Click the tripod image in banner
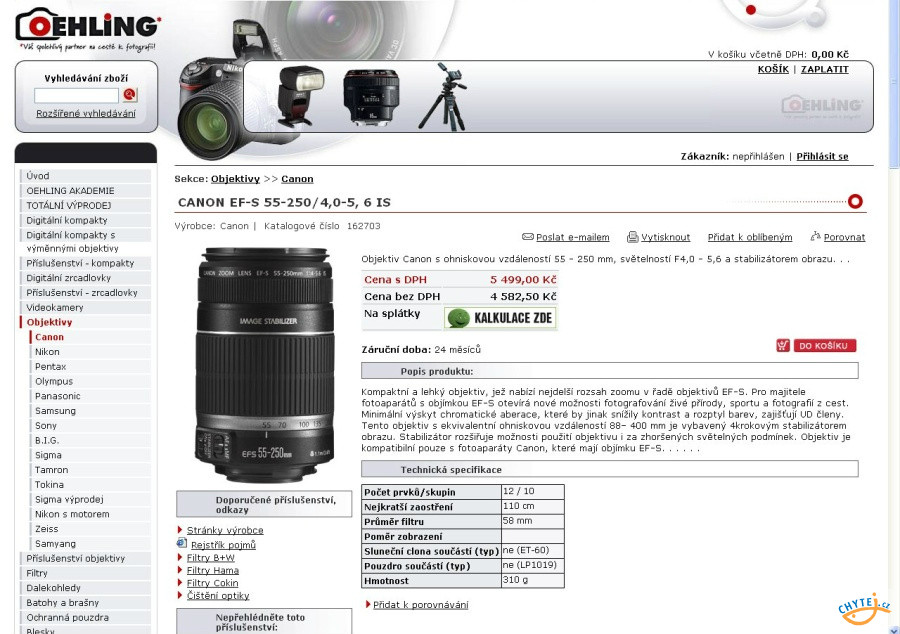 pos(443,96)
